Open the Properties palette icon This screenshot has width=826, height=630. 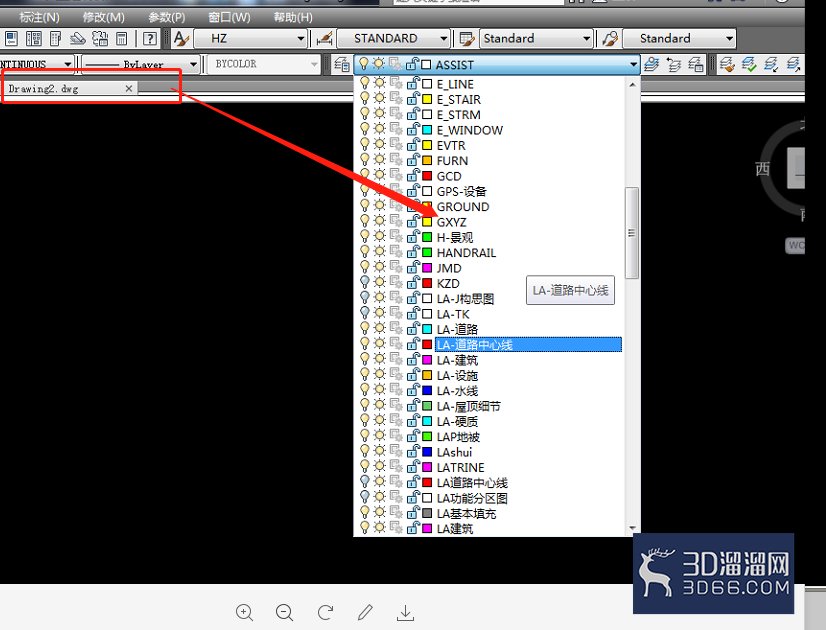point(11,38)
